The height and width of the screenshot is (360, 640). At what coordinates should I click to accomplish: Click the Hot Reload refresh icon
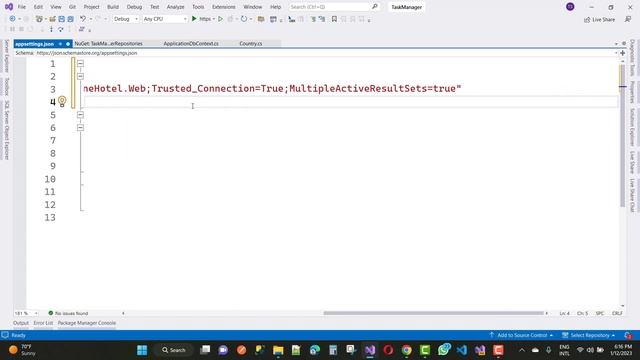(x=244, y=19)
